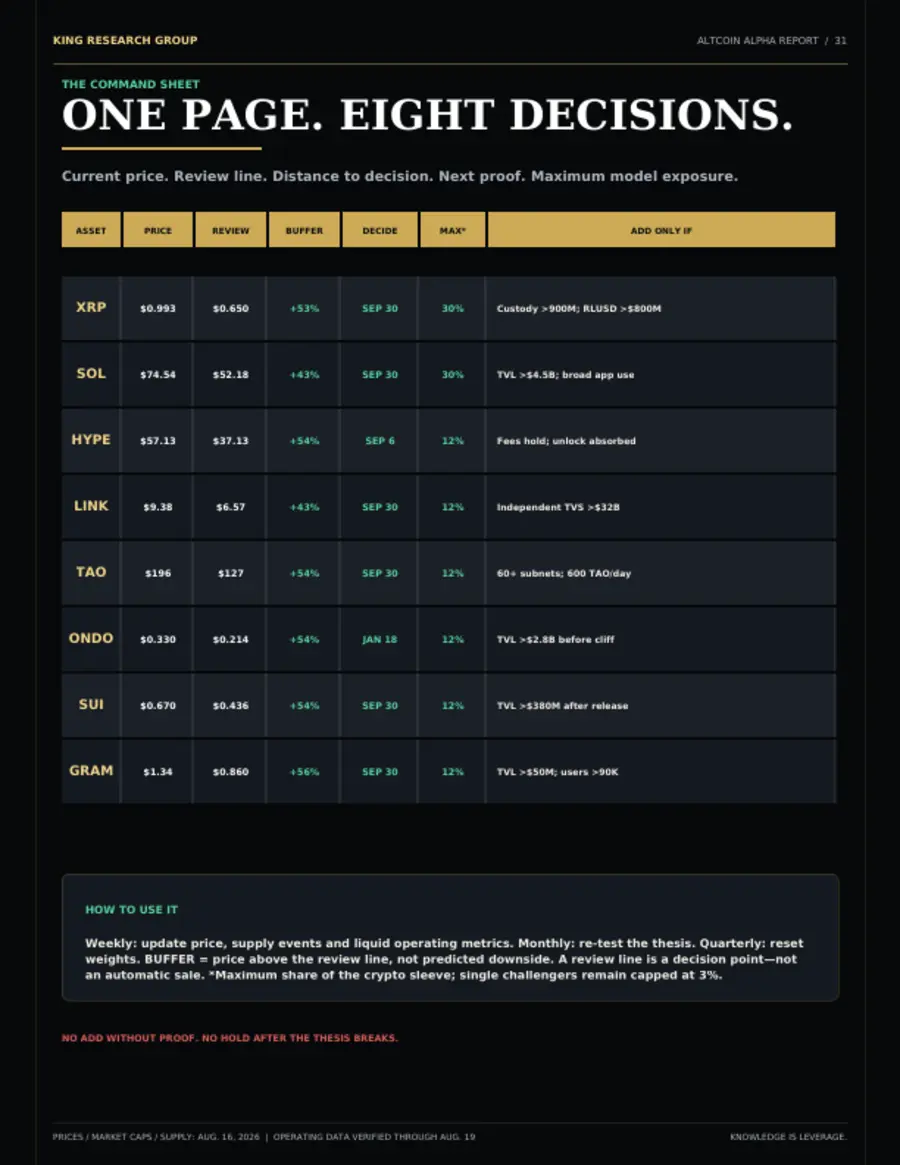This screenshot has height=1165, width=900.
Task: Click LINK review line $6.57
Action: pyautogui.click(x=230, y=507)
